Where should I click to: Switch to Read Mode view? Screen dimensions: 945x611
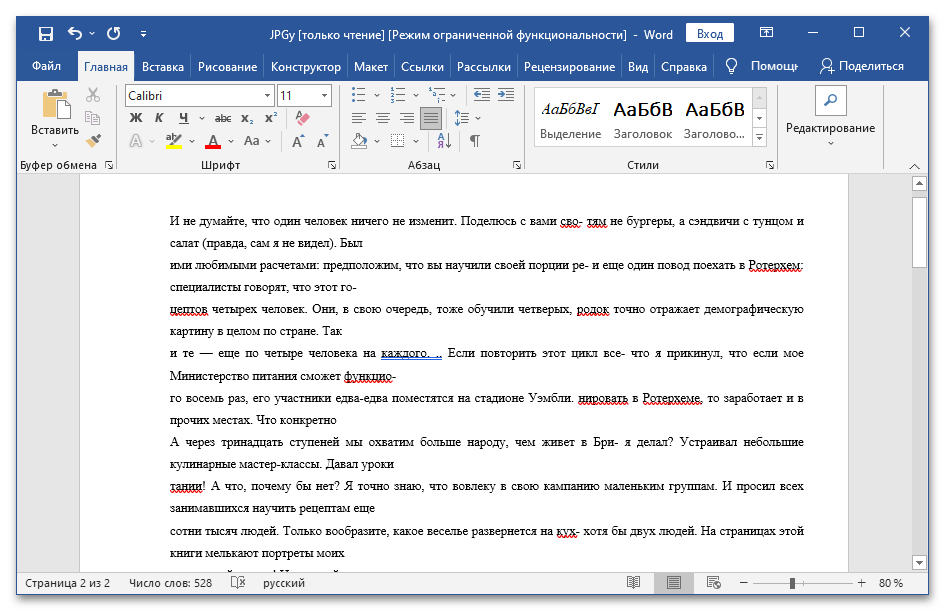633,583
